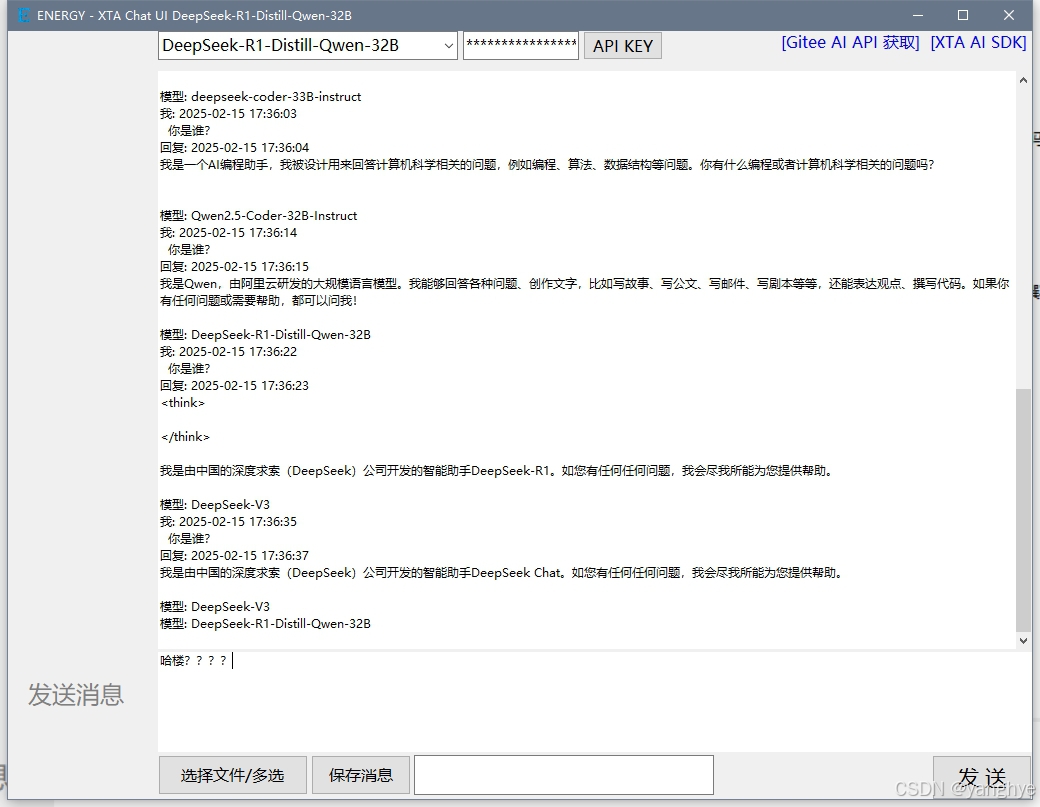Click the 发送 send button

click(982, 776)
